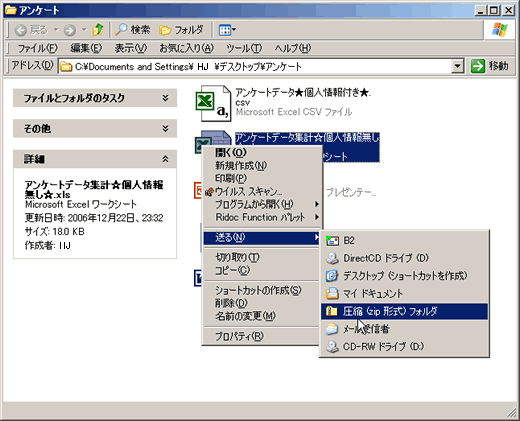Screen dimensions: 520x421
Task: Open the 編集(E) menu
Action: 86,48
